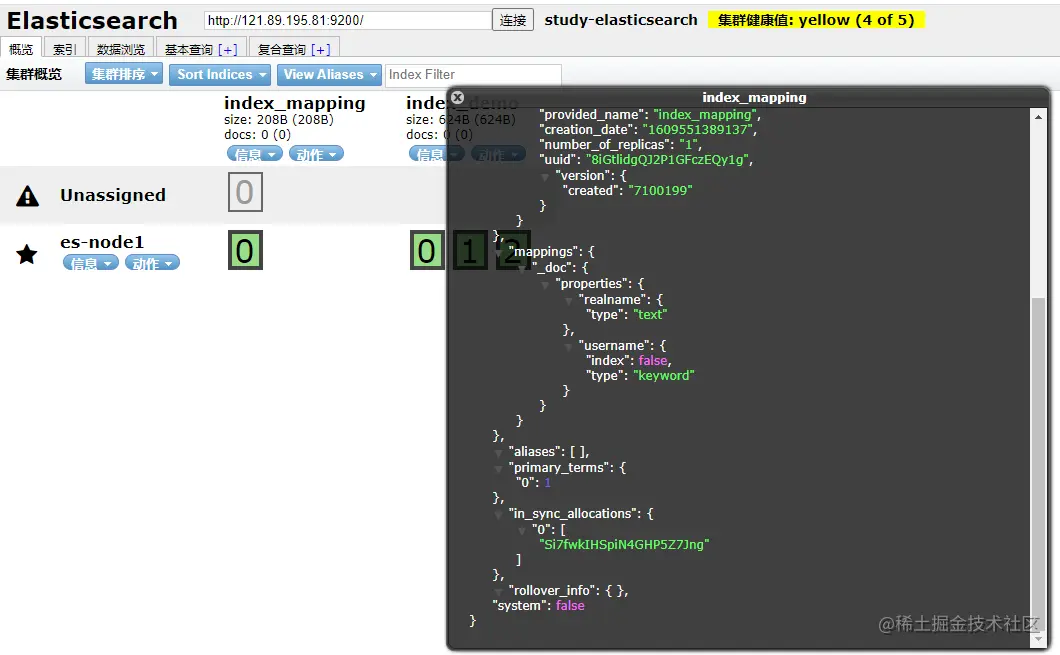
Task: Collapse the "in_sync_allocations" JSON node
Action: tap(498, 514)
